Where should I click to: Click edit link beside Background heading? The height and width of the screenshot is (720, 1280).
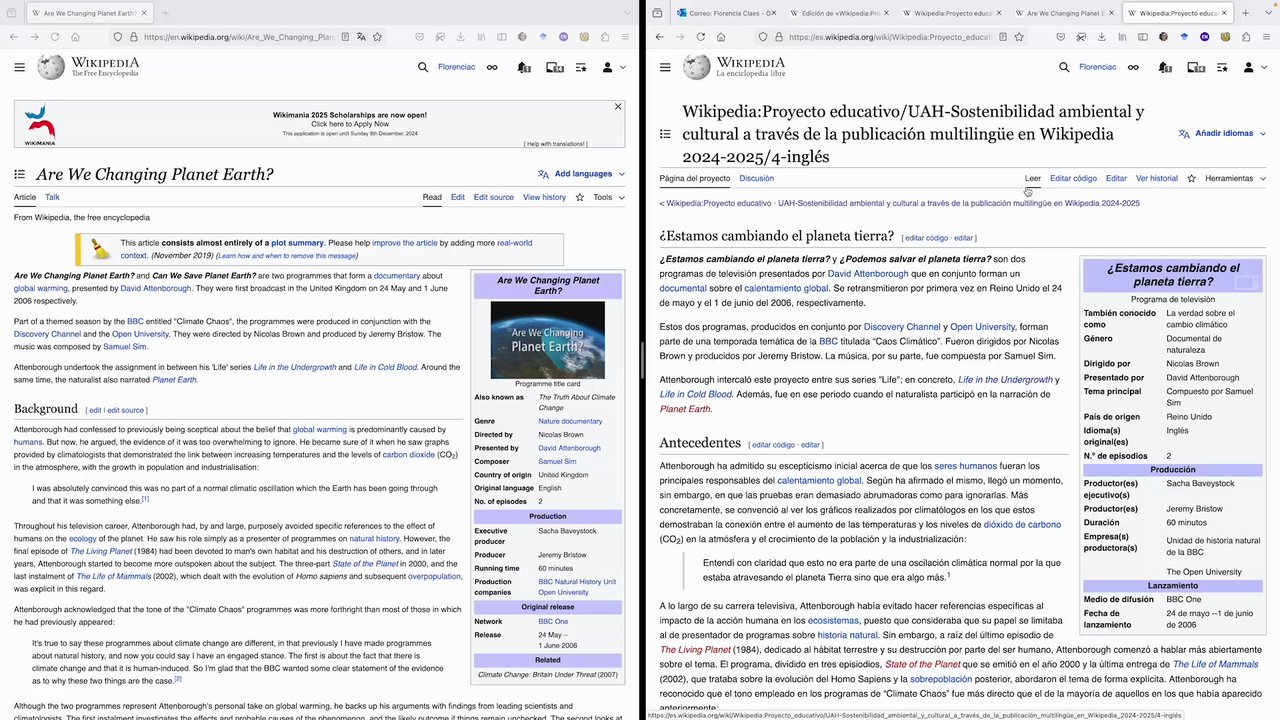coord(95,410)
